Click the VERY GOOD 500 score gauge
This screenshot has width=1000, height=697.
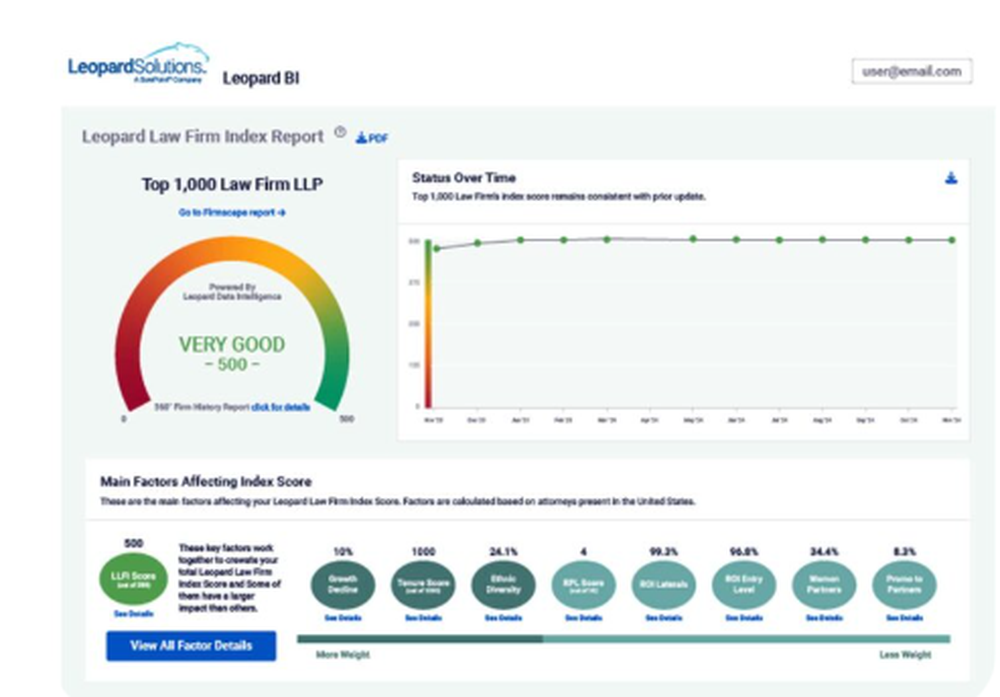tap(232, 325)
